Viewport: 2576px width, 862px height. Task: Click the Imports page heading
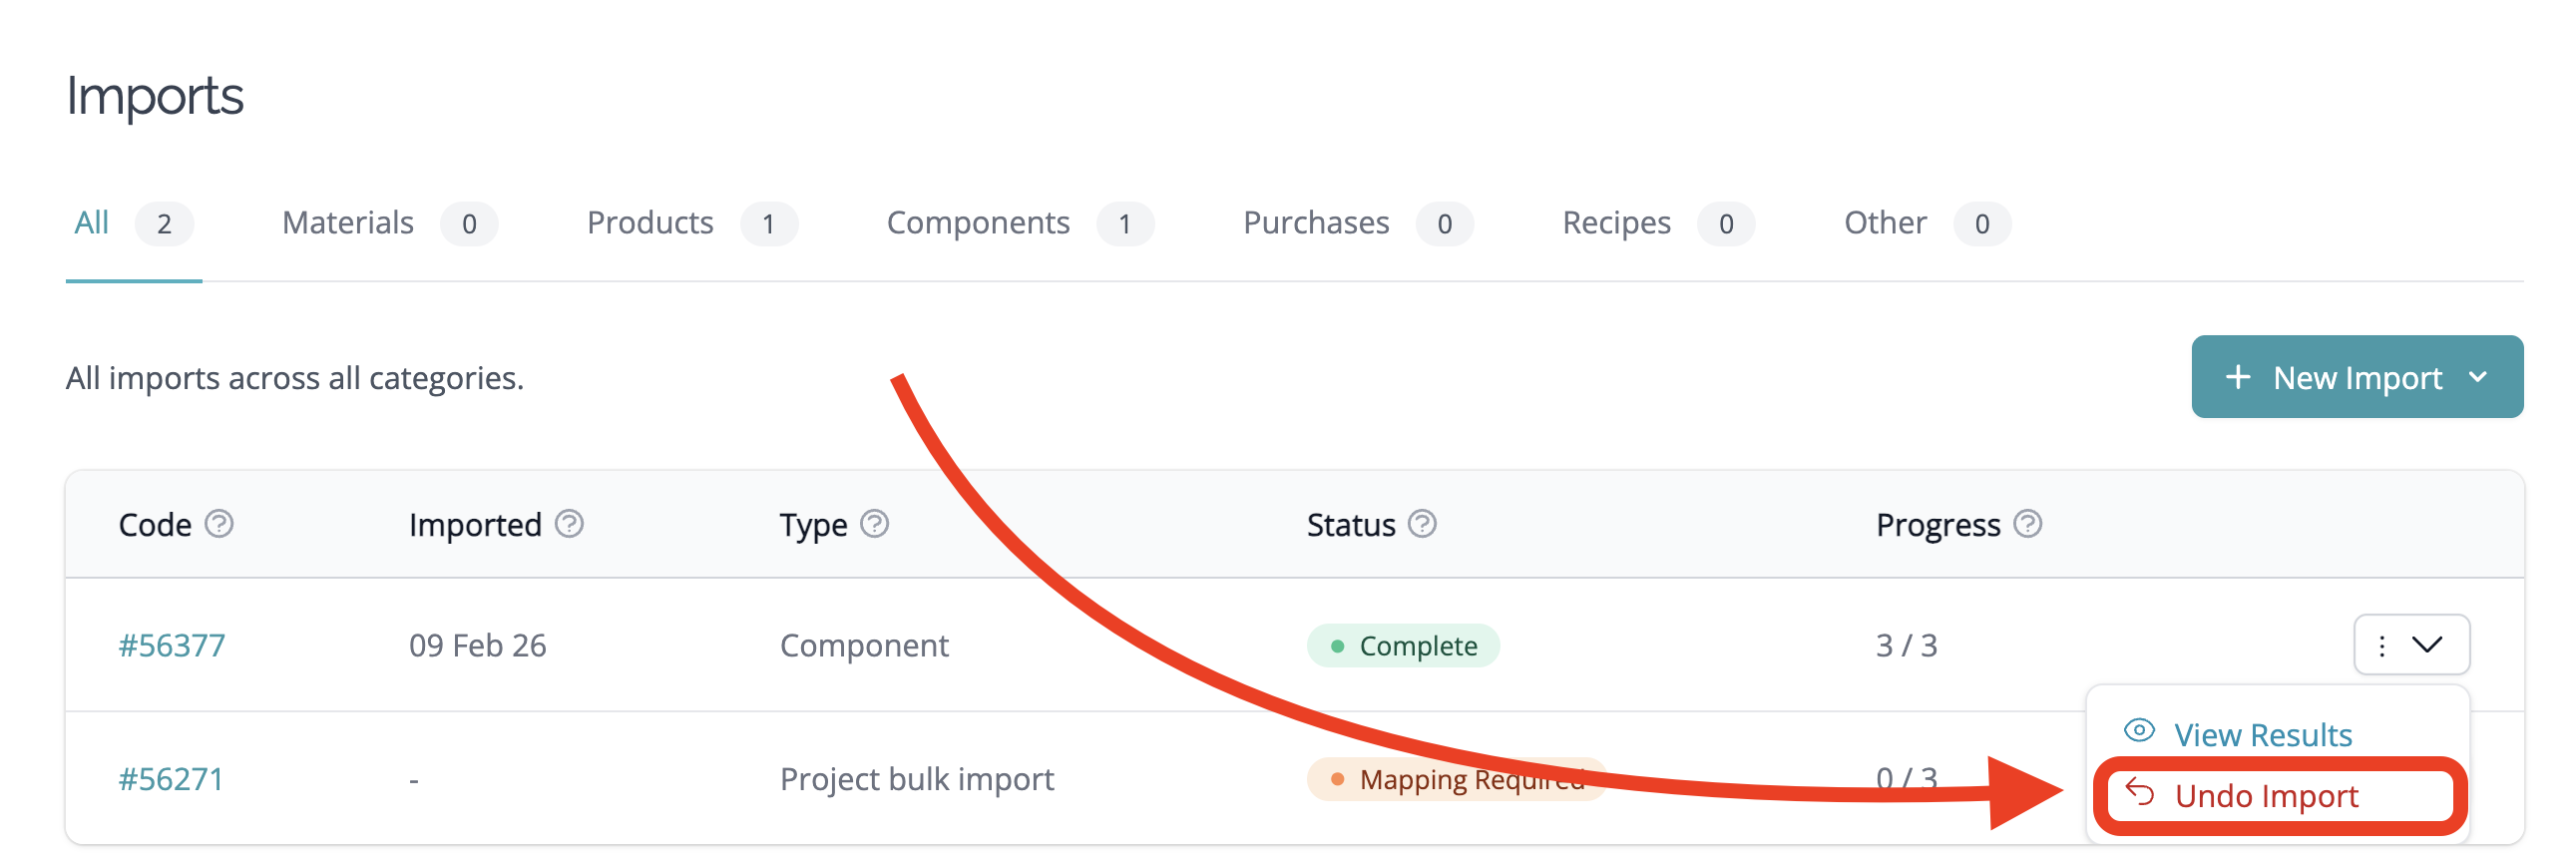(x=155, y=97)
